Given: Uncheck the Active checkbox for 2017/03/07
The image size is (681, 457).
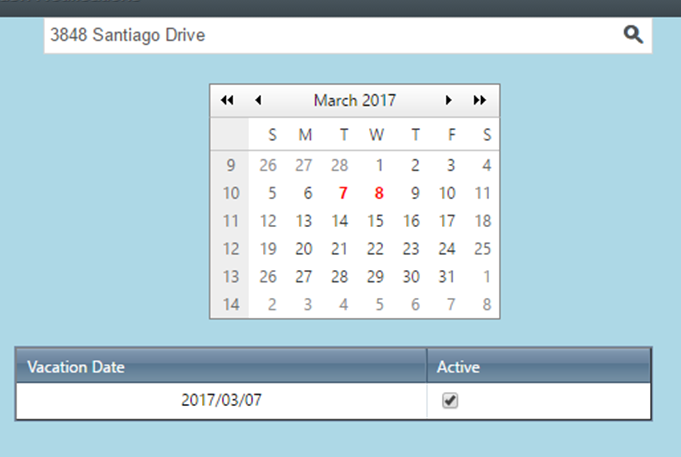Looking at the screenshot, I should 450,400.
